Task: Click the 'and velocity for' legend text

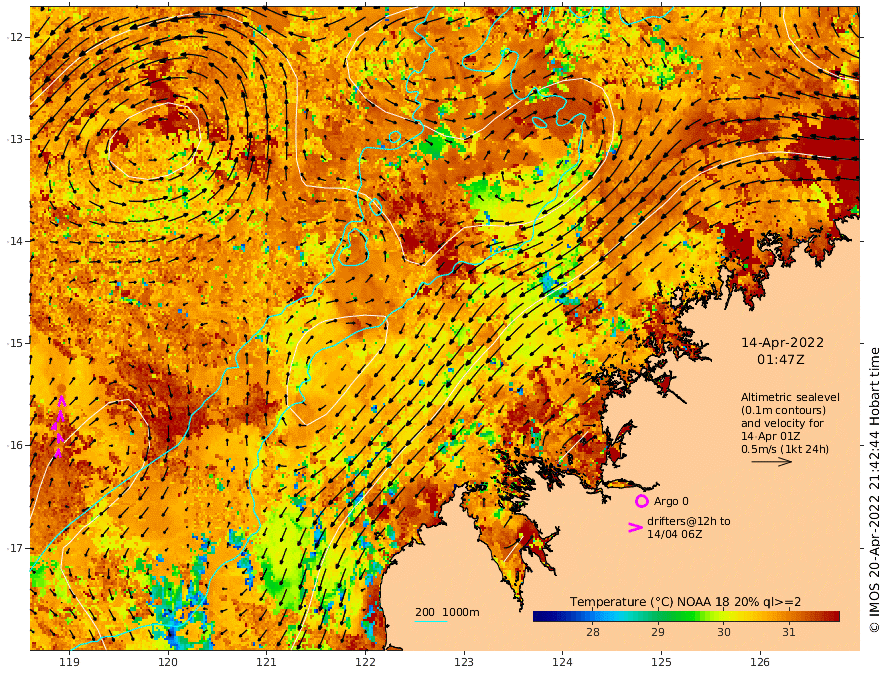Action: point(782,423)
